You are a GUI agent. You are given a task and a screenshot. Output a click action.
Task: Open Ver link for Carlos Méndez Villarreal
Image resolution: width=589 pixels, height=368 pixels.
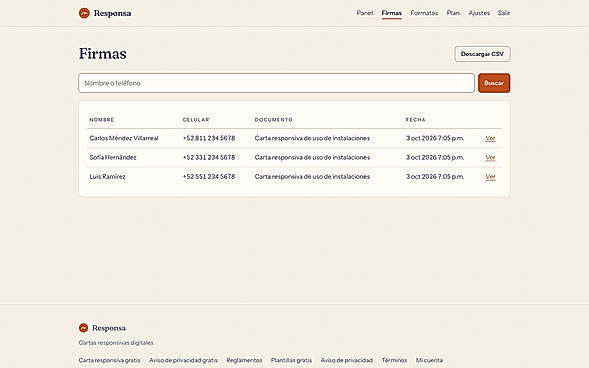(490, 138)
